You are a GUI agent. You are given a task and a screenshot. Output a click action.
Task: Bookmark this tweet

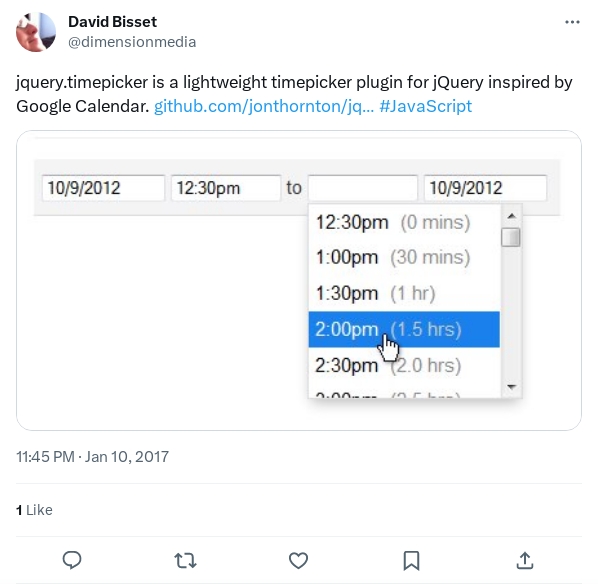(x=412, y=560)
